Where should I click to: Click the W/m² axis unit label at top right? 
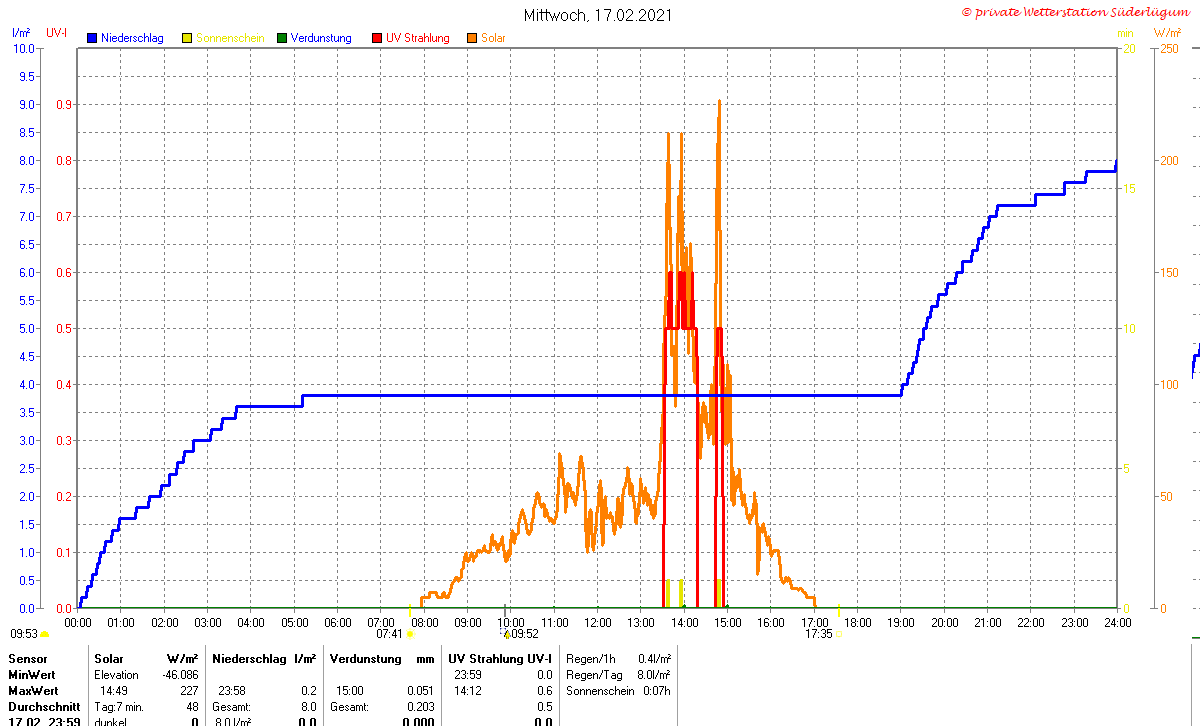1167,33
